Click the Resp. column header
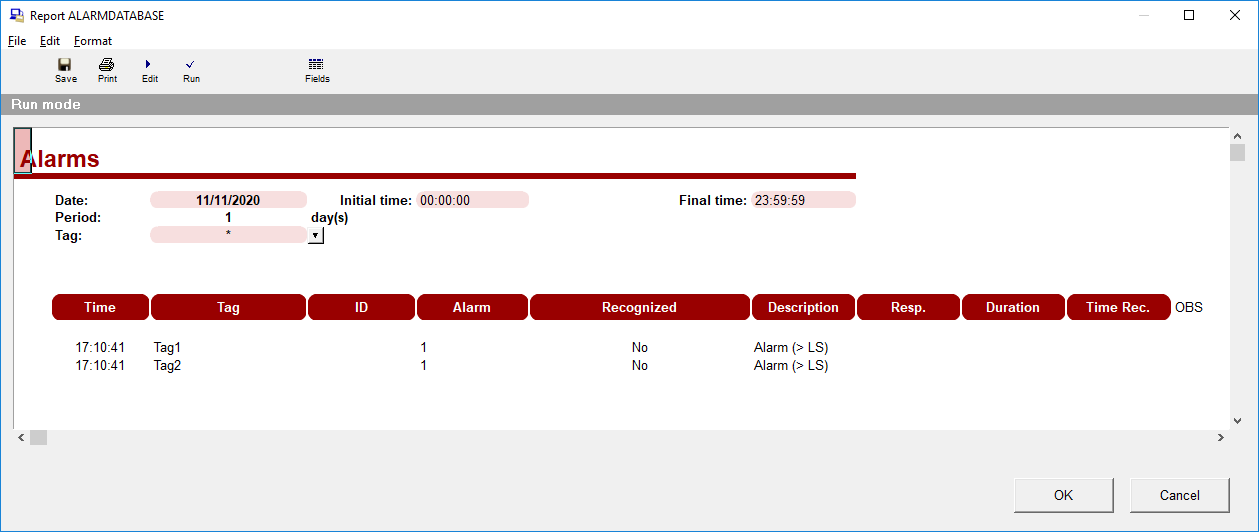This screenshot has width=1259, height=532. [x=908, y=307]
